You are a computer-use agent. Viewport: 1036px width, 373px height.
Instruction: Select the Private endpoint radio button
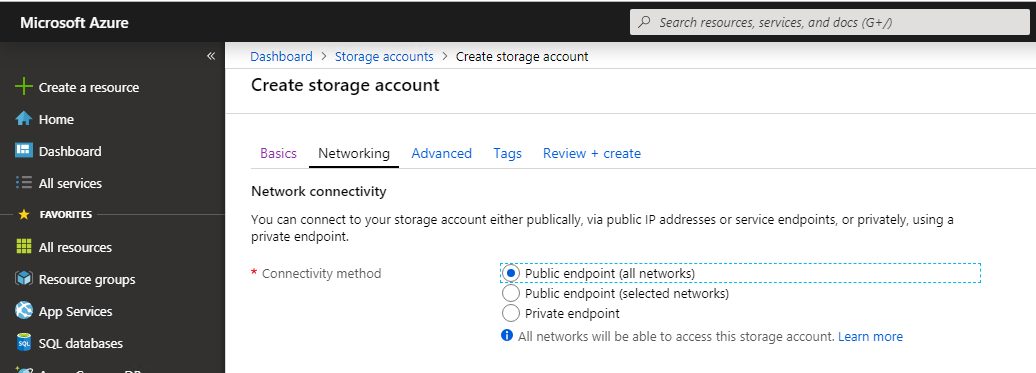tap(510, 313)
